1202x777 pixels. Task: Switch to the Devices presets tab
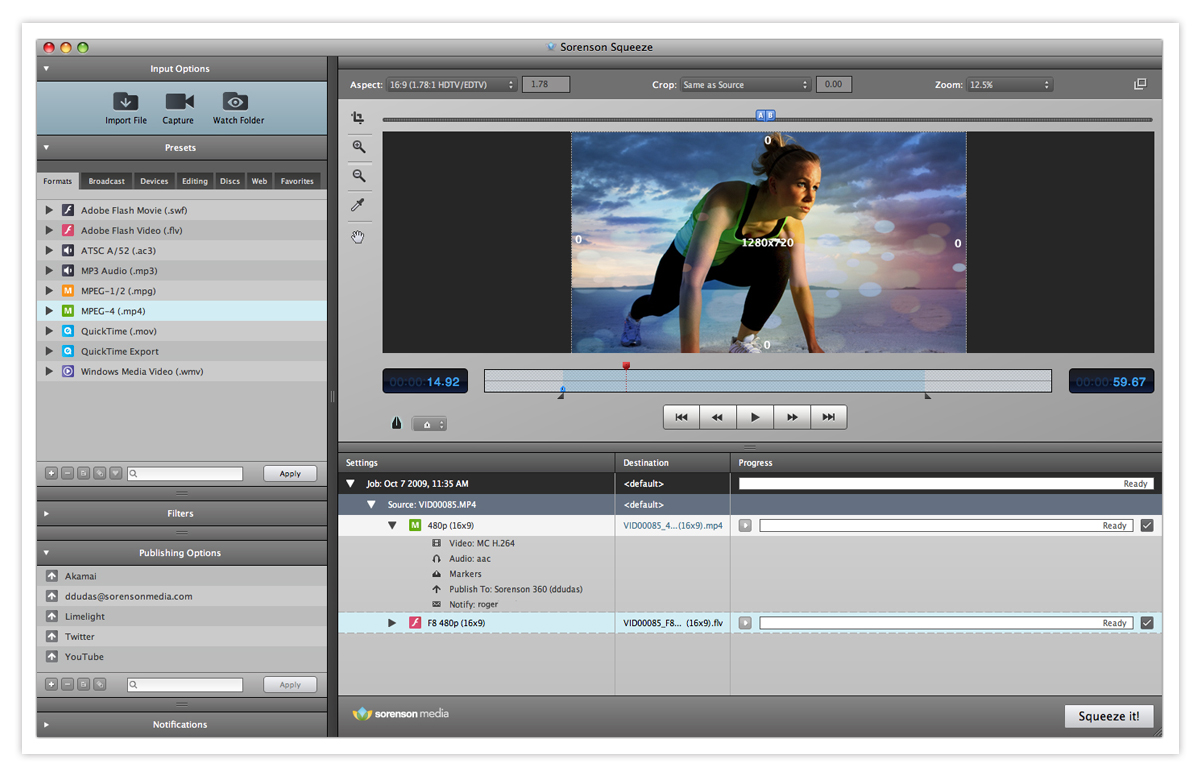tap(154, 181)
